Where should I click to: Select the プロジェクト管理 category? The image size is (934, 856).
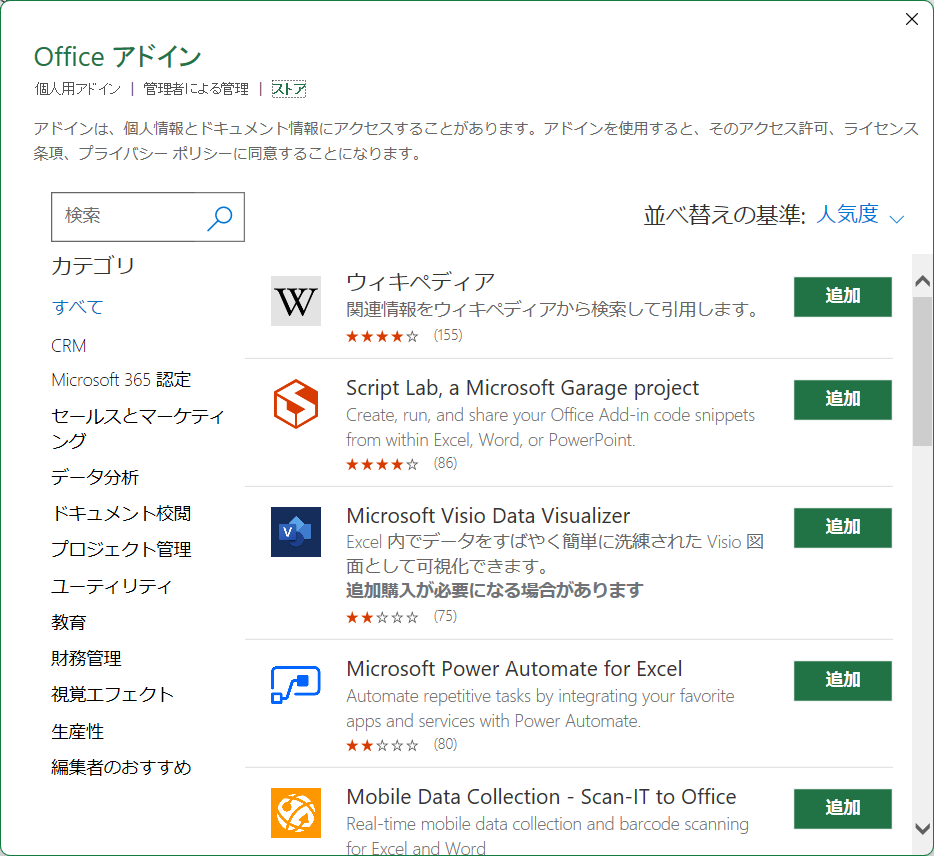[121, 549]
